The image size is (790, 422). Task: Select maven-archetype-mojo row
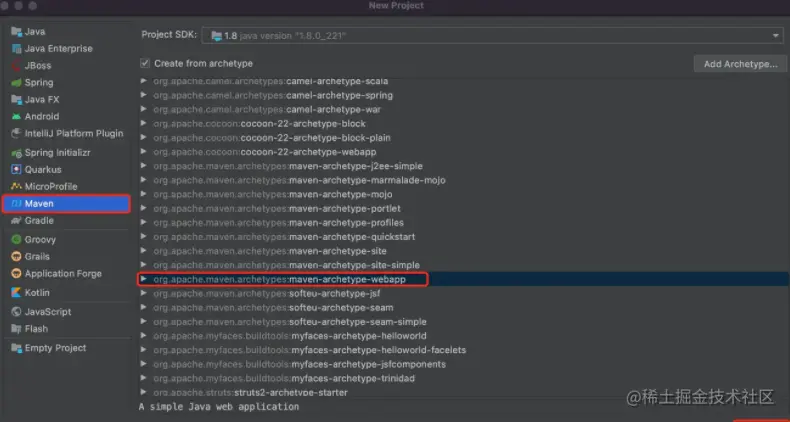[x=464, y=194]
